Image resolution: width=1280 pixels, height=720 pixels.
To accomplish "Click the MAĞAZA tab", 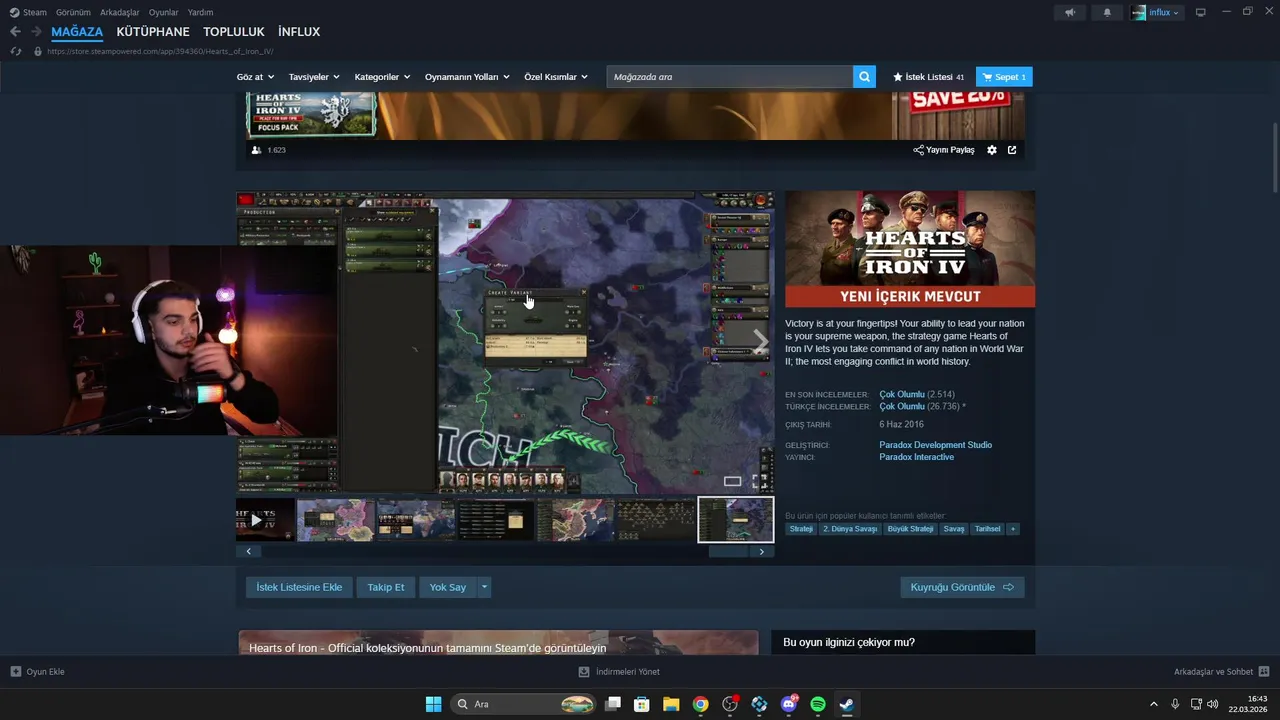I will coord(77,32).
